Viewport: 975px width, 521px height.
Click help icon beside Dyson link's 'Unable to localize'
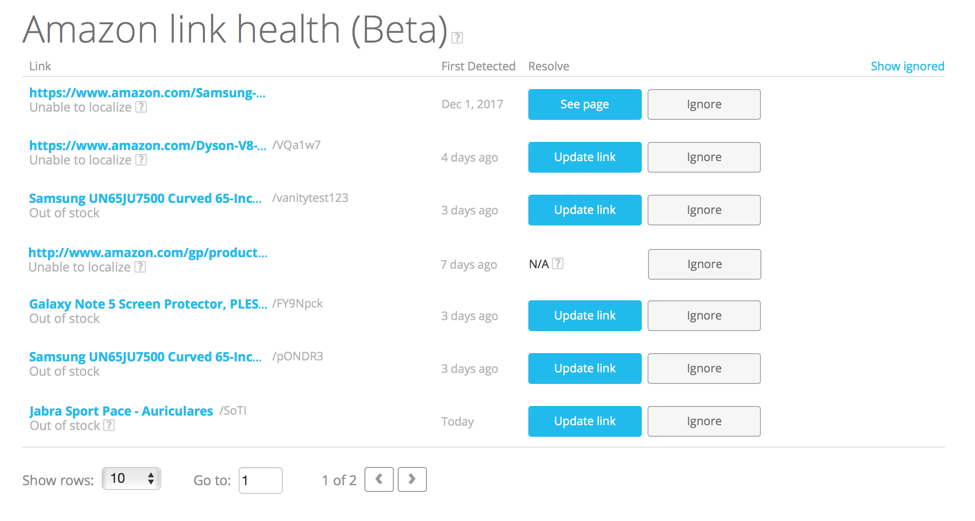pos(141,160)
